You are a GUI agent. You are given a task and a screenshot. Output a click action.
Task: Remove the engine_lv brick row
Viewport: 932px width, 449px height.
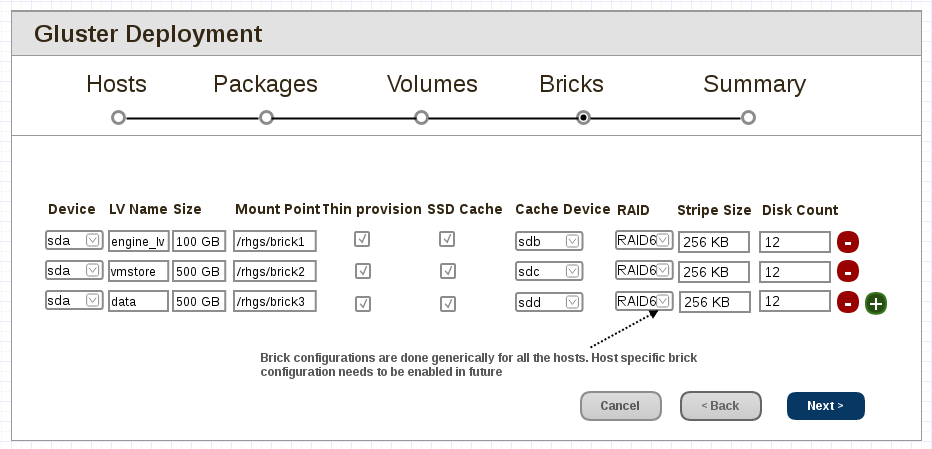847,242
